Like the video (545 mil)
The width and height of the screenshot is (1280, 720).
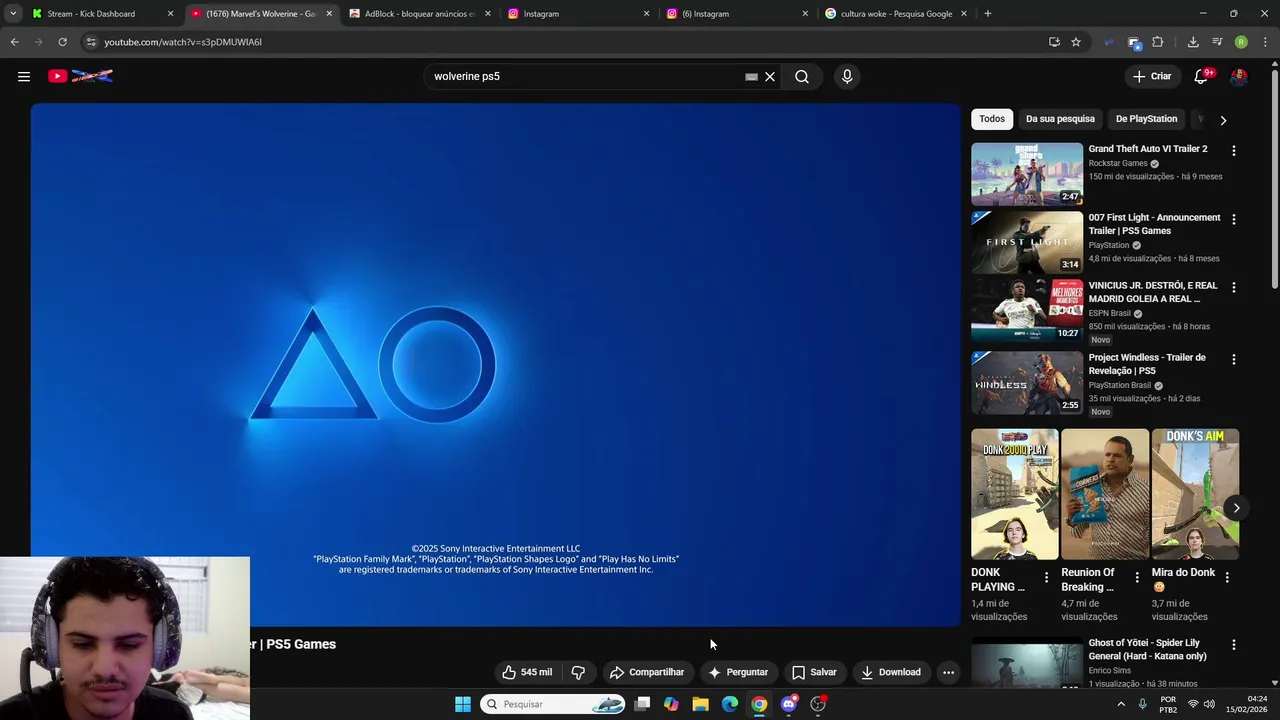[527, 672]
